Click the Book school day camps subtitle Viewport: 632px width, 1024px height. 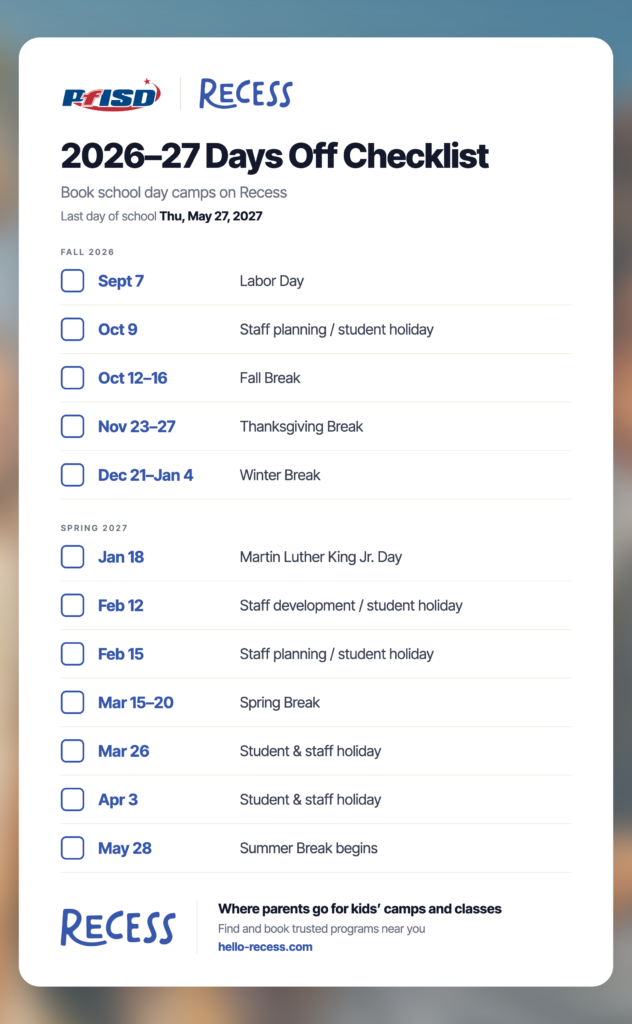tap(174, 193)
